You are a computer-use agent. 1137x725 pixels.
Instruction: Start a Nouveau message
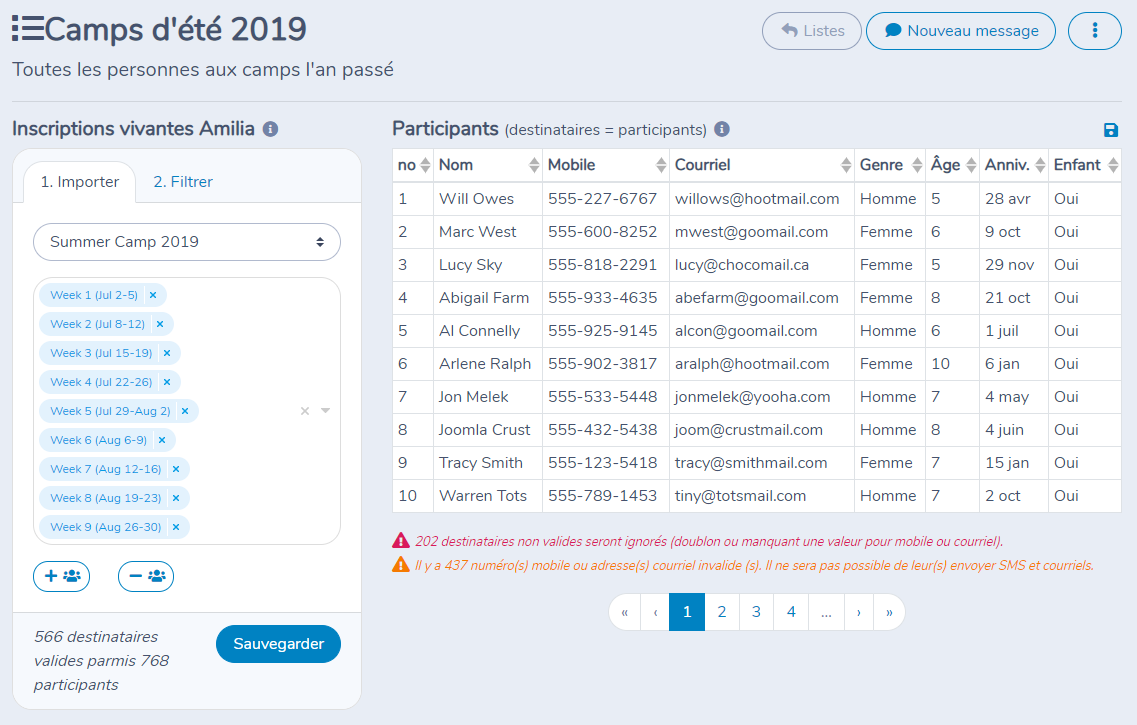(x=961, y=31)
